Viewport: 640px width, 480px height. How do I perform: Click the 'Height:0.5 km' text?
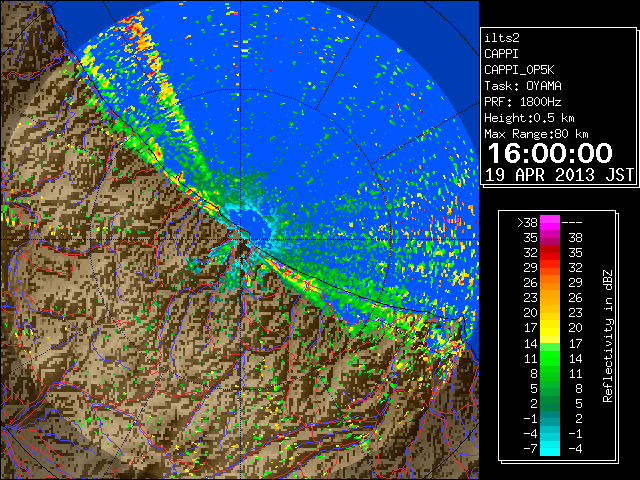click(529, 118)
